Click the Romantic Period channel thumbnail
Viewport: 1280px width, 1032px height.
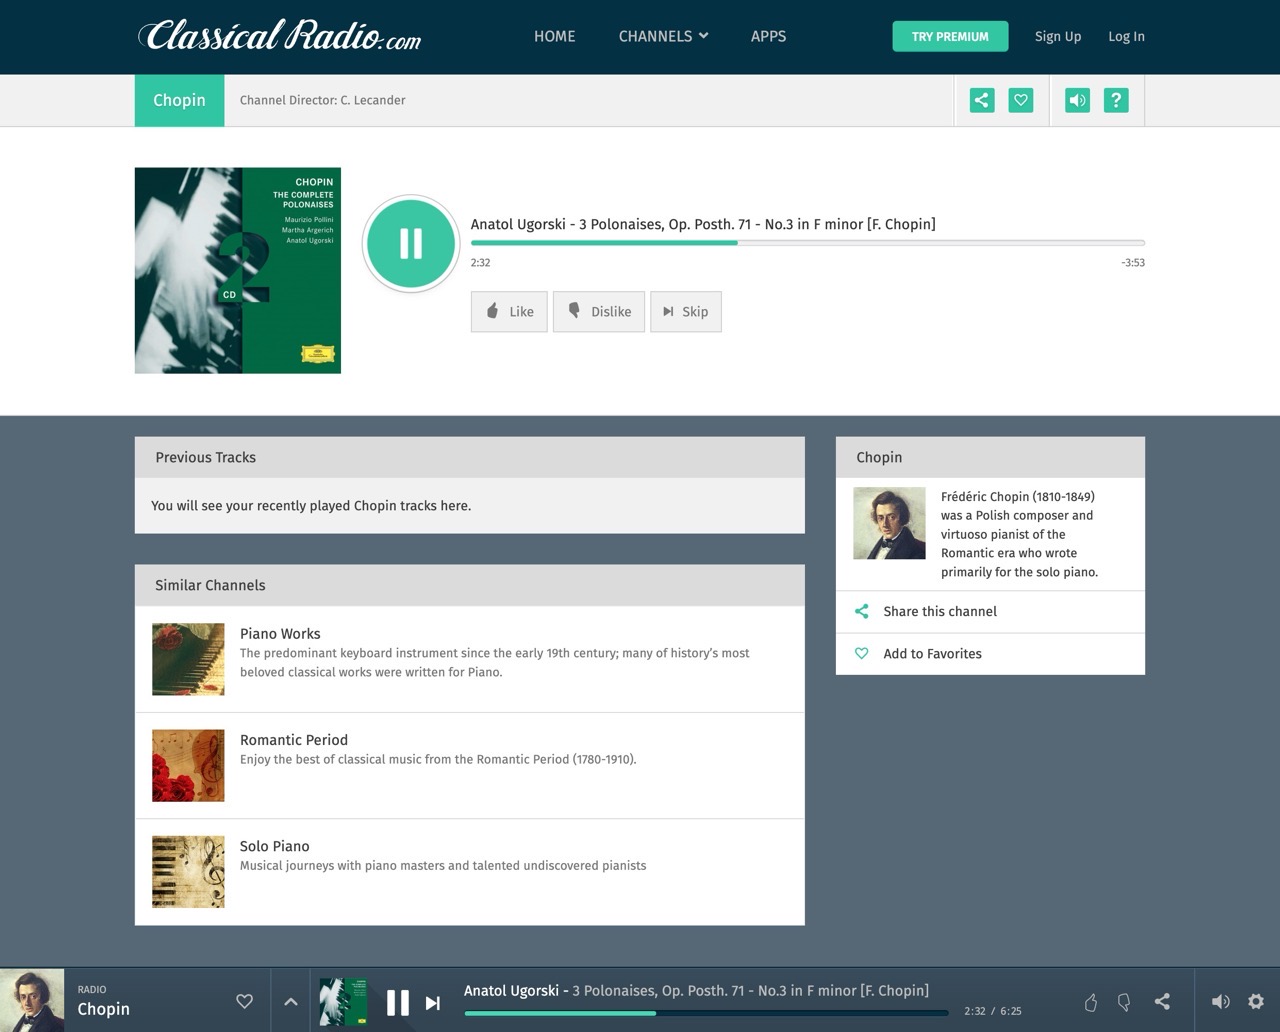coord(188,765)
